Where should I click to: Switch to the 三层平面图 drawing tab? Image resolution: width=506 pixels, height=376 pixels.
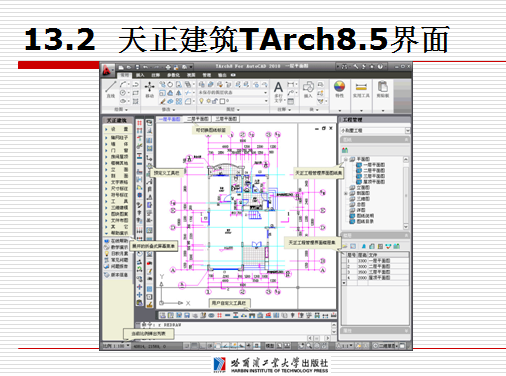pos(226,119)
